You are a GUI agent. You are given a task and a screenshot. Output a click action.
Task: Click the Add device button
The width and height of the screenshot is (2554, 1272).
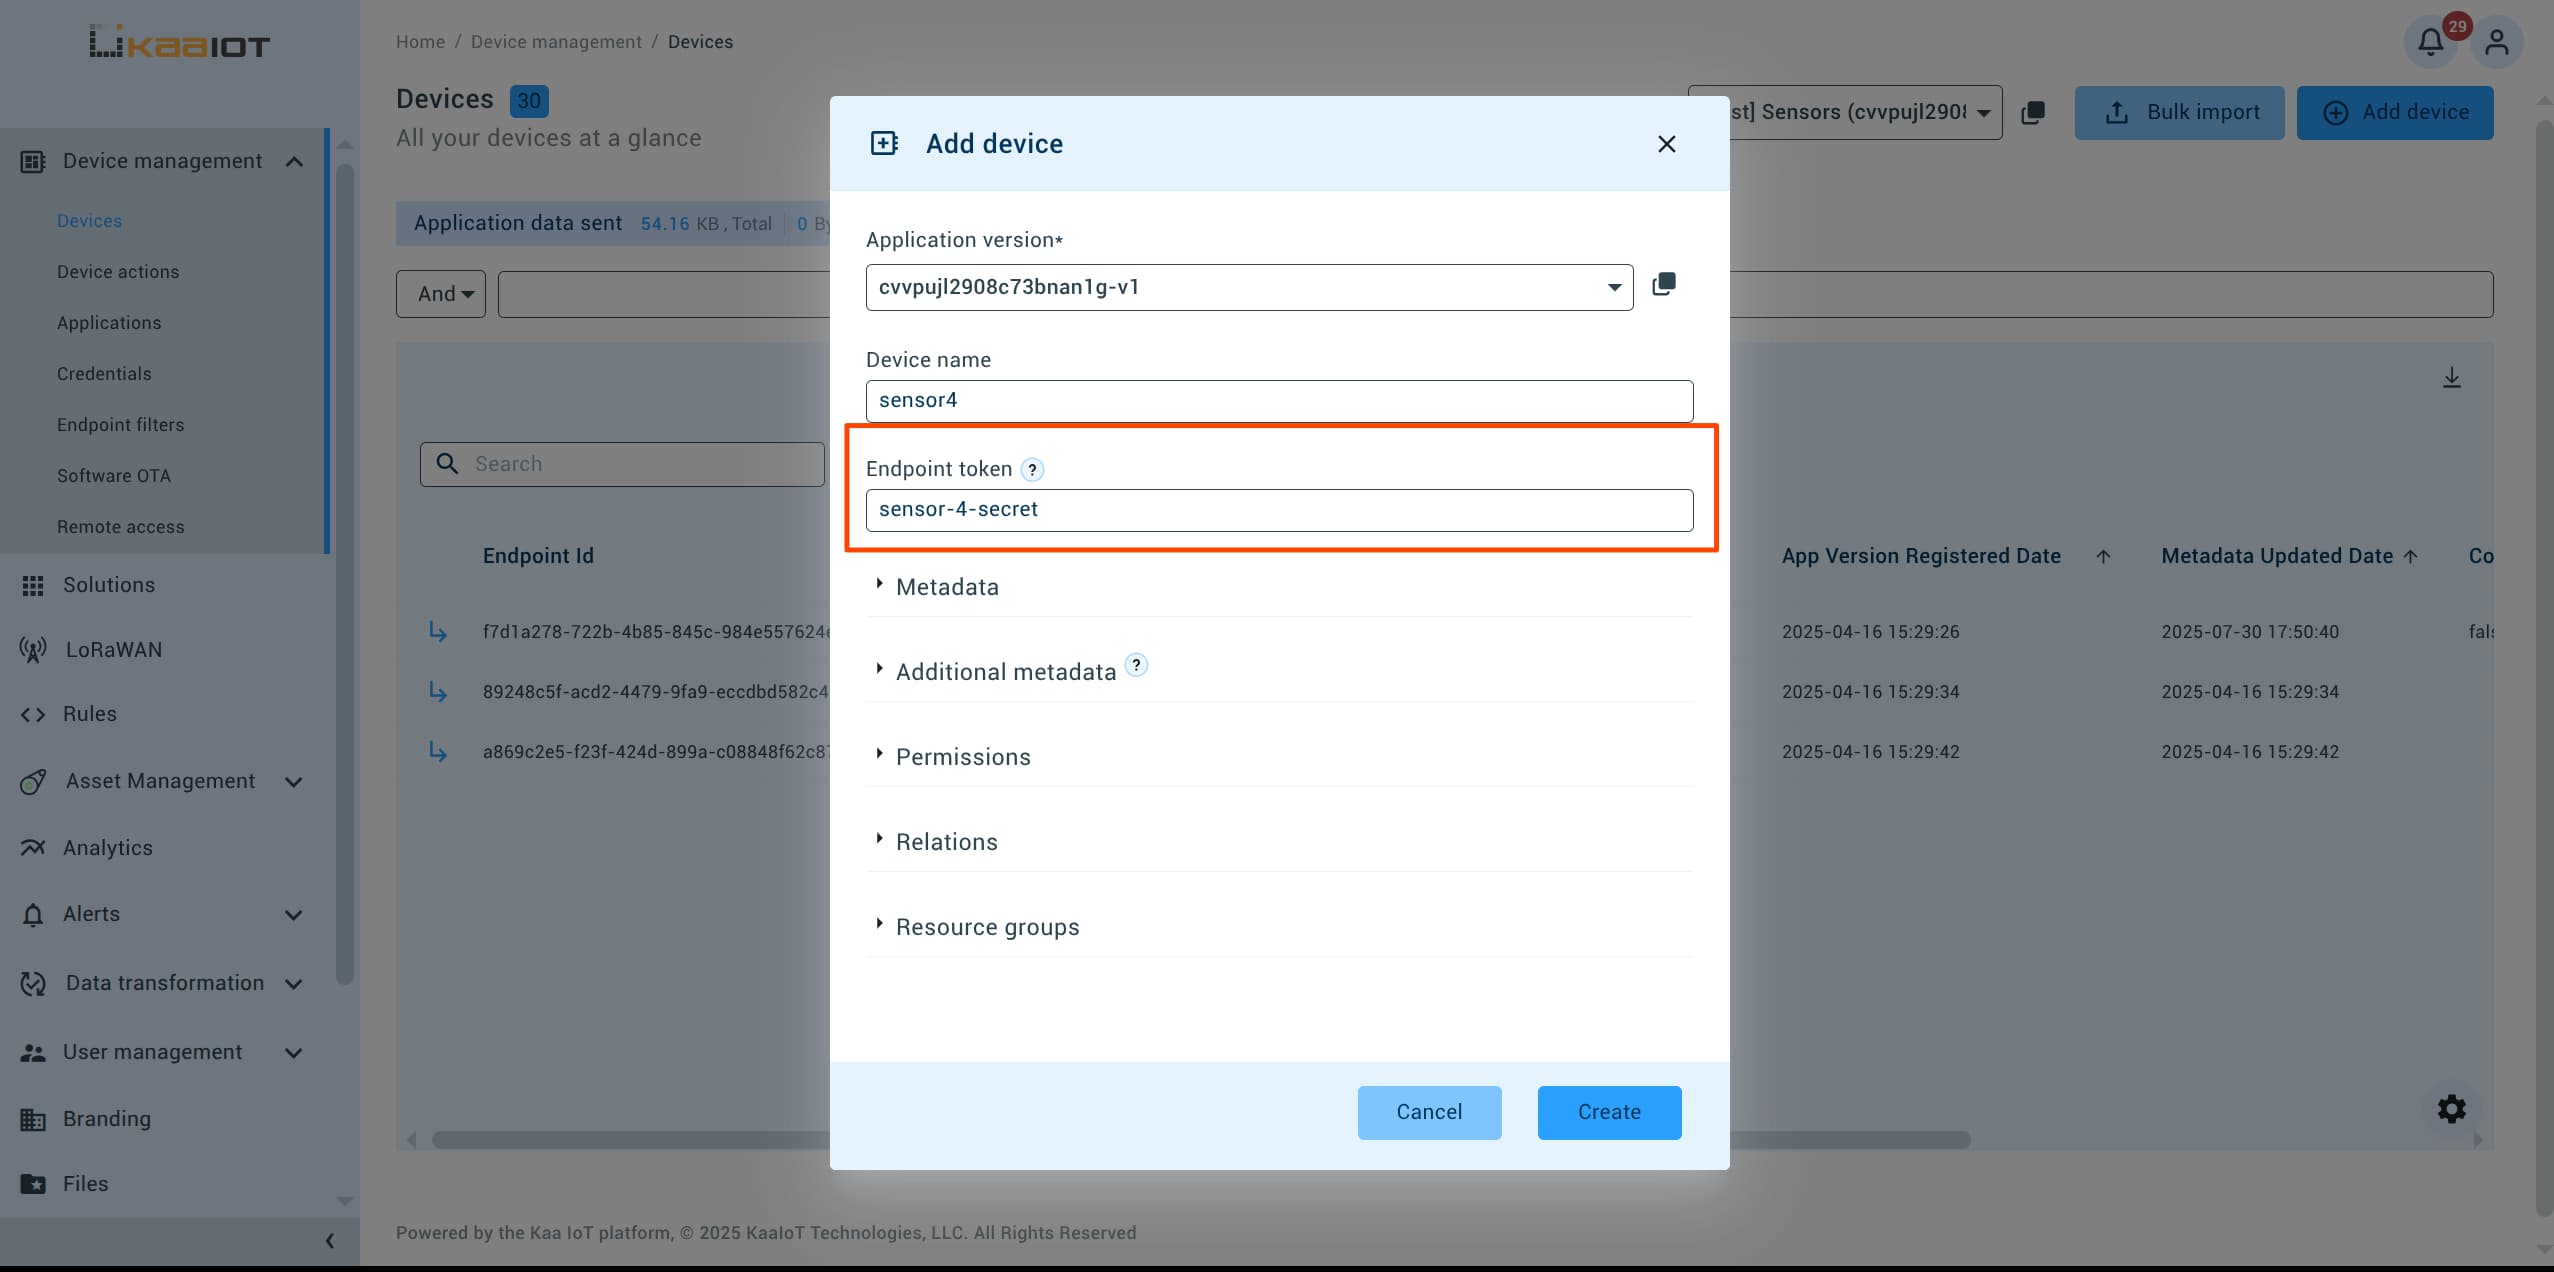(x=2395, y=113)
